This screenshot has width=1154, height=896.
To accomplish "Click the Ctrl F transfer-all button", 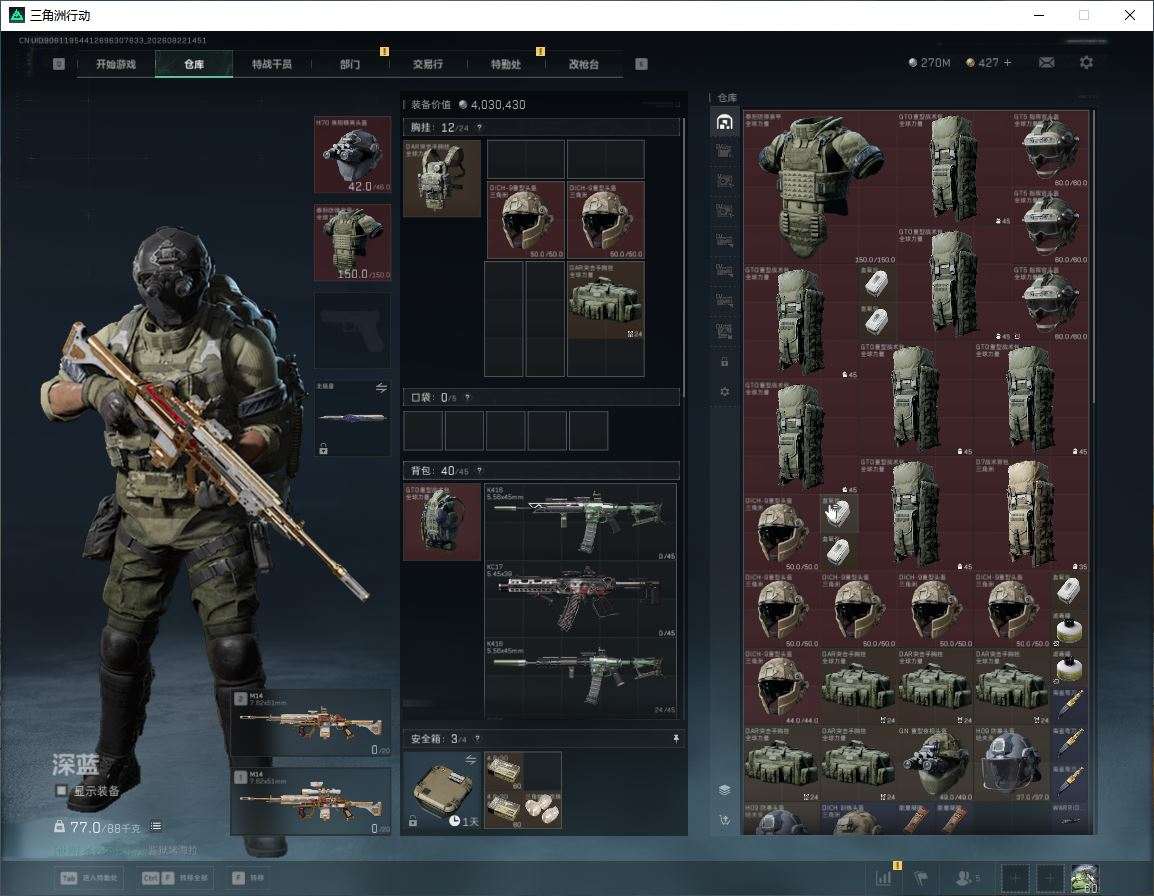I will click(x=175, y=878).
